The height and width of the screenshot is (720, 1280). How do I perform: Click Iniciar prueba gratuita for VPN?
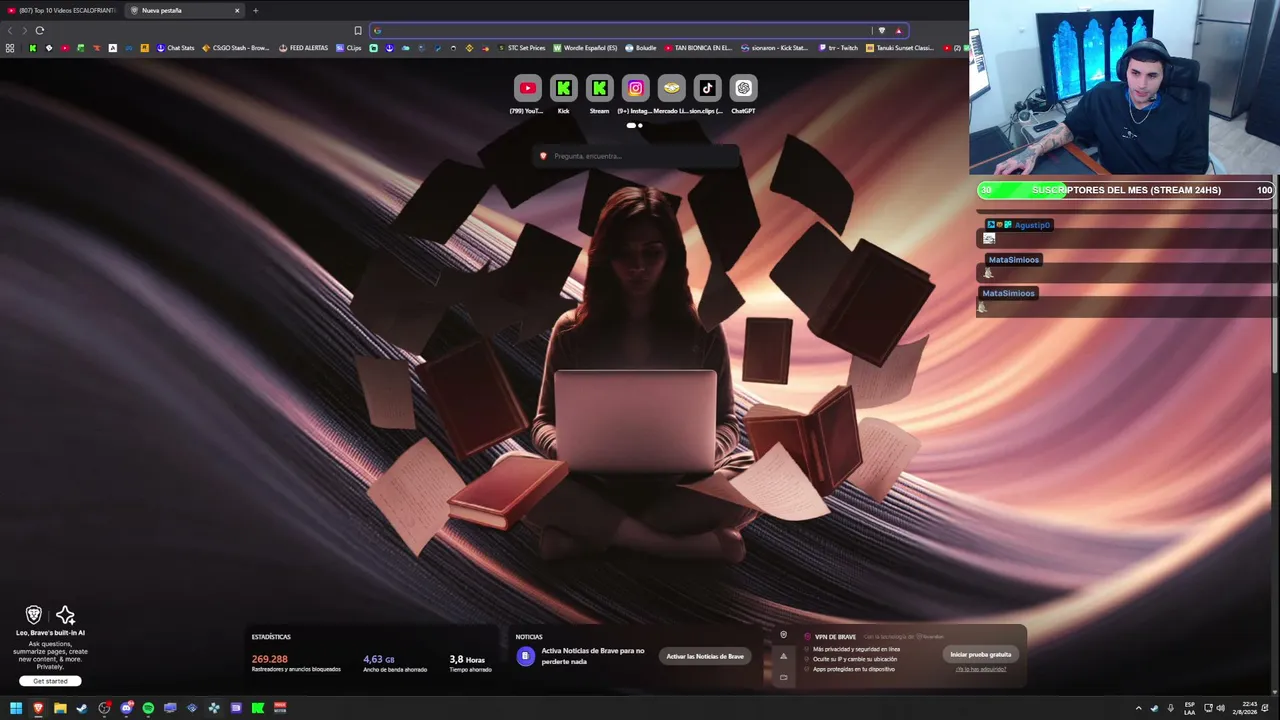(x=980, y=654)
